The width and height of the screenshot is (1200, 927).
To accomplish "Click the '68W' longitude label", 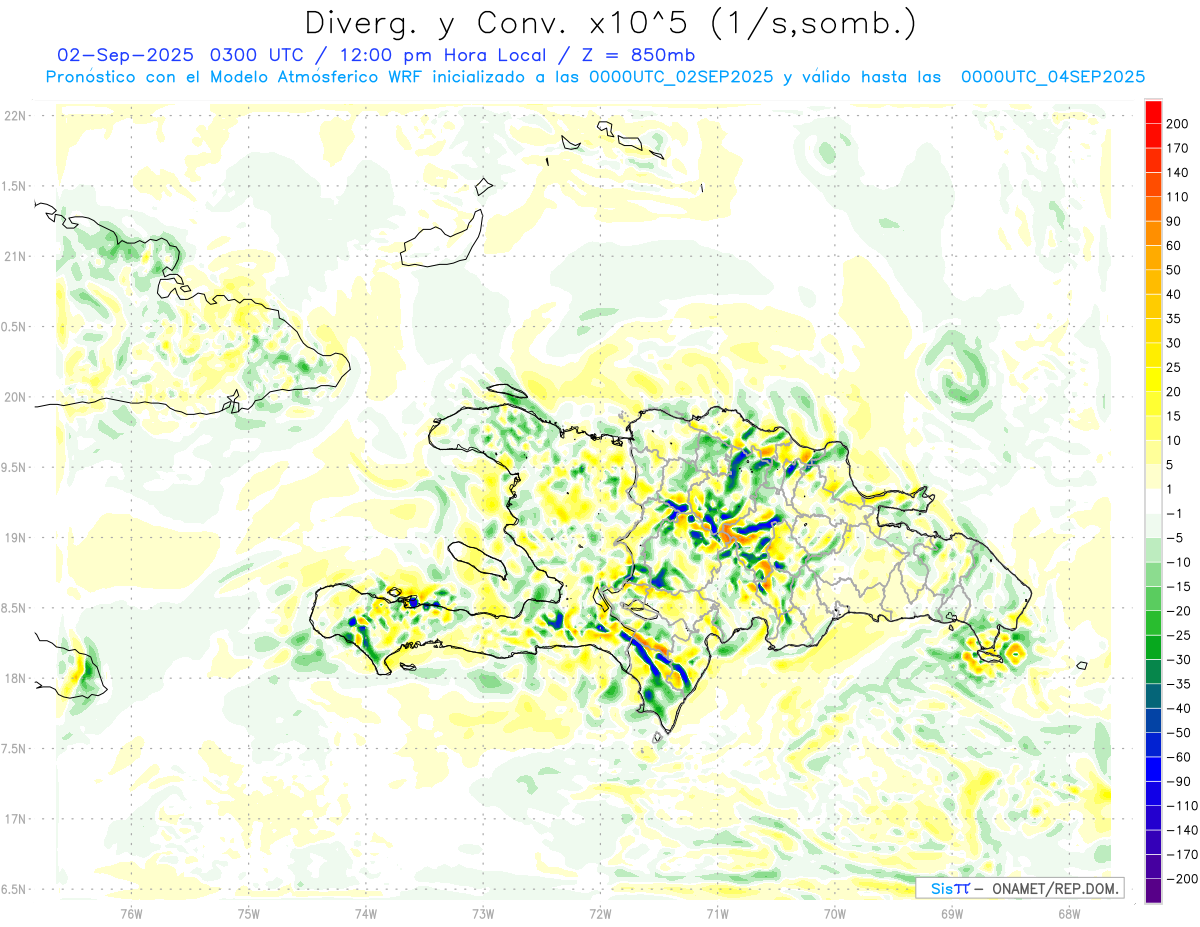I will pyautogui.click(x=1068, y=913).
